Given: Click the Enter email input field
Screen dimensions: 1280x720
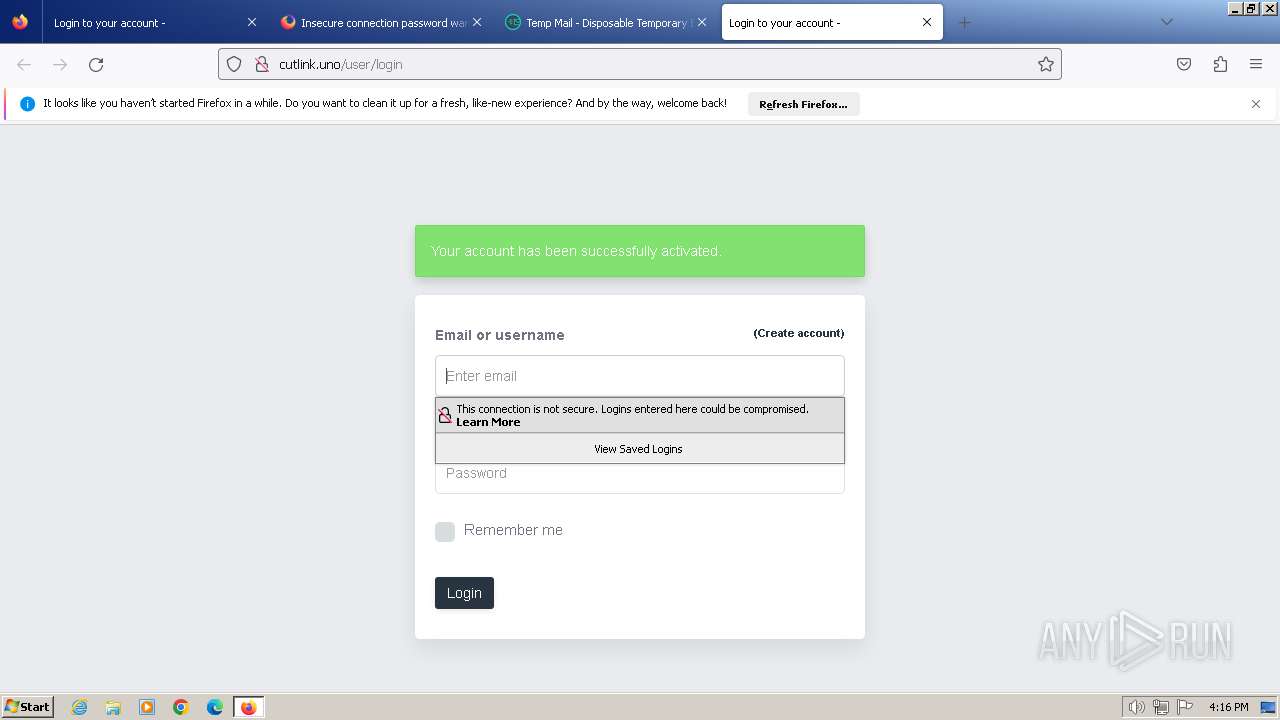Looking at the screenshot, I should [640, 376].
